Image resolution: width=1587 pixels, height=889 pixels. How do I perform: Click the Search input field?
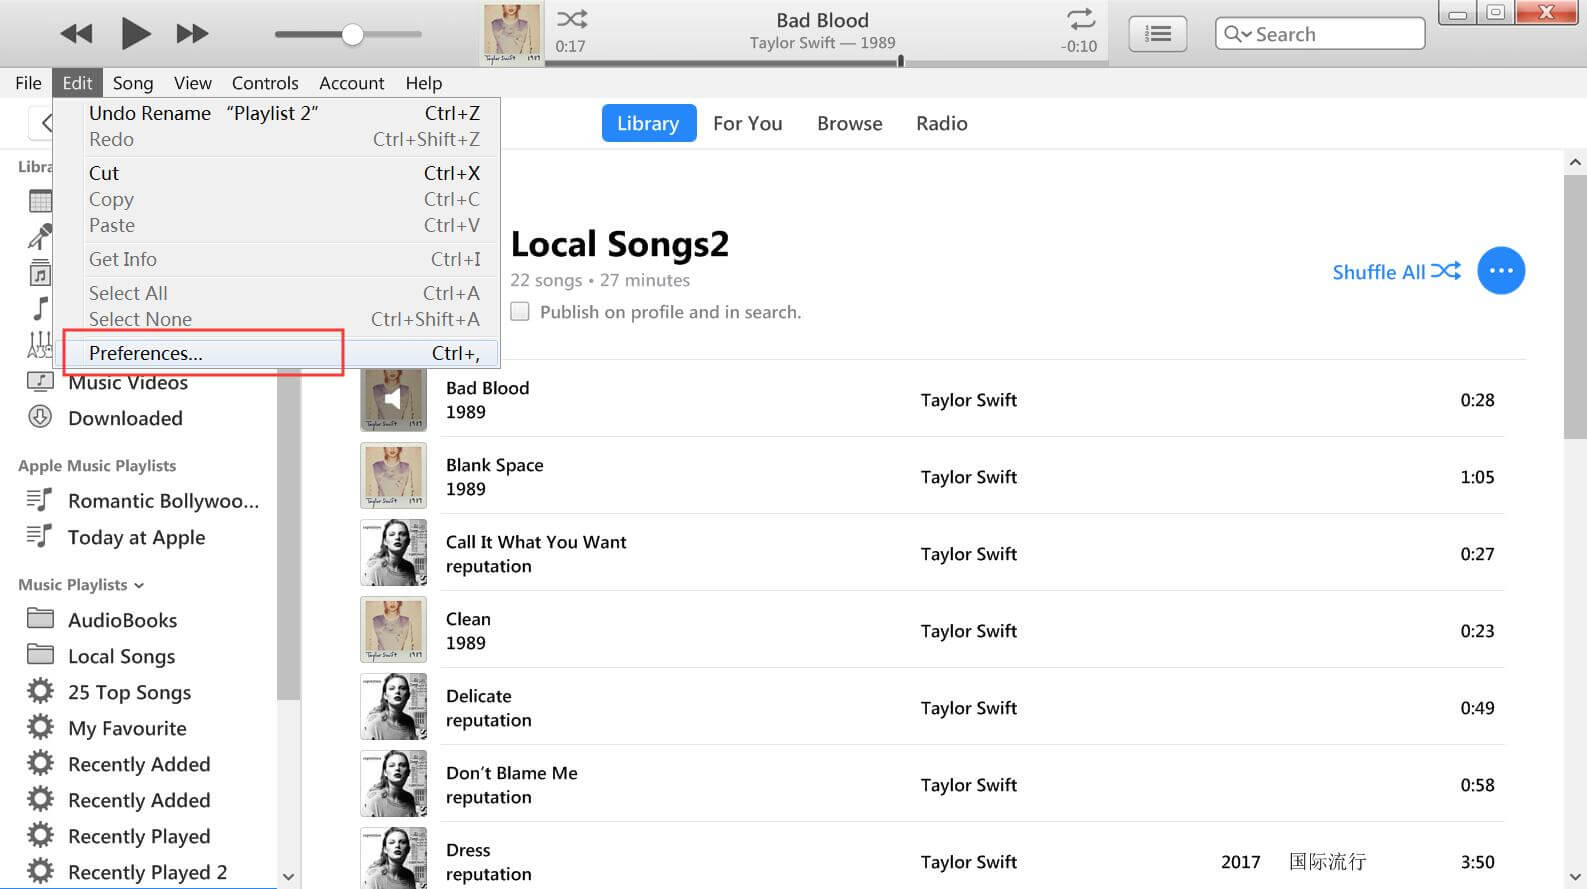pyautogui.click(x=1320, y=34)
